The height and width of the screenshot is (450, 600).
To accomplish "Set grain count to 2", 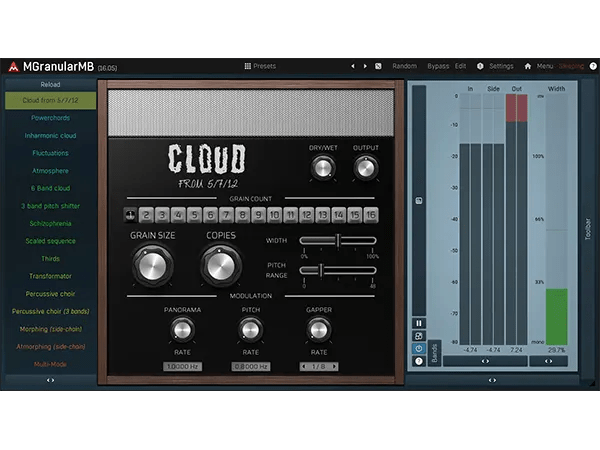I will pyautogui.click(x=146, y=215).
